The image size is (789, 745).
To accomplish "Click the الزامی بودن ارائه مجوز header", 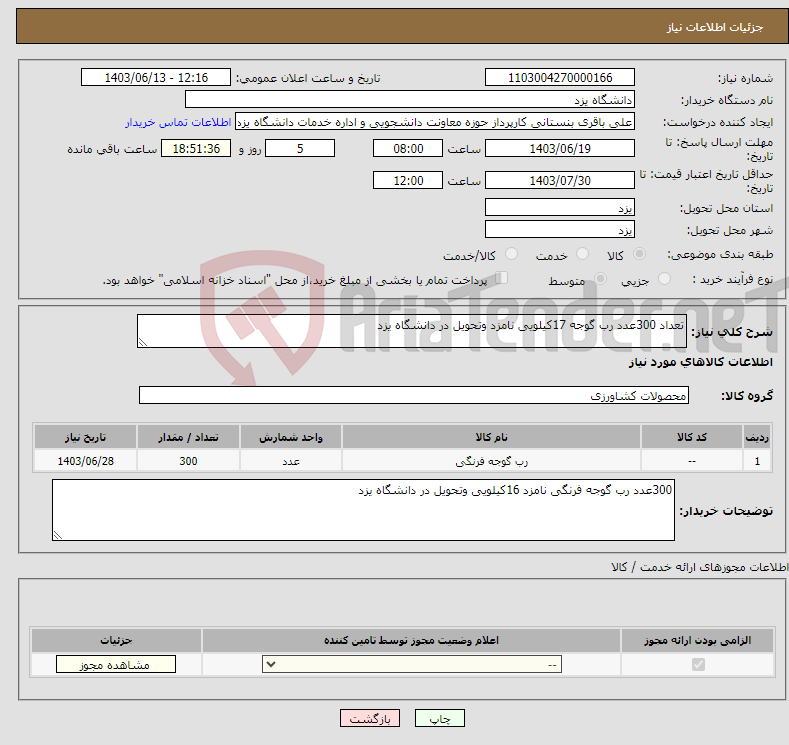I will coord(697,640).
